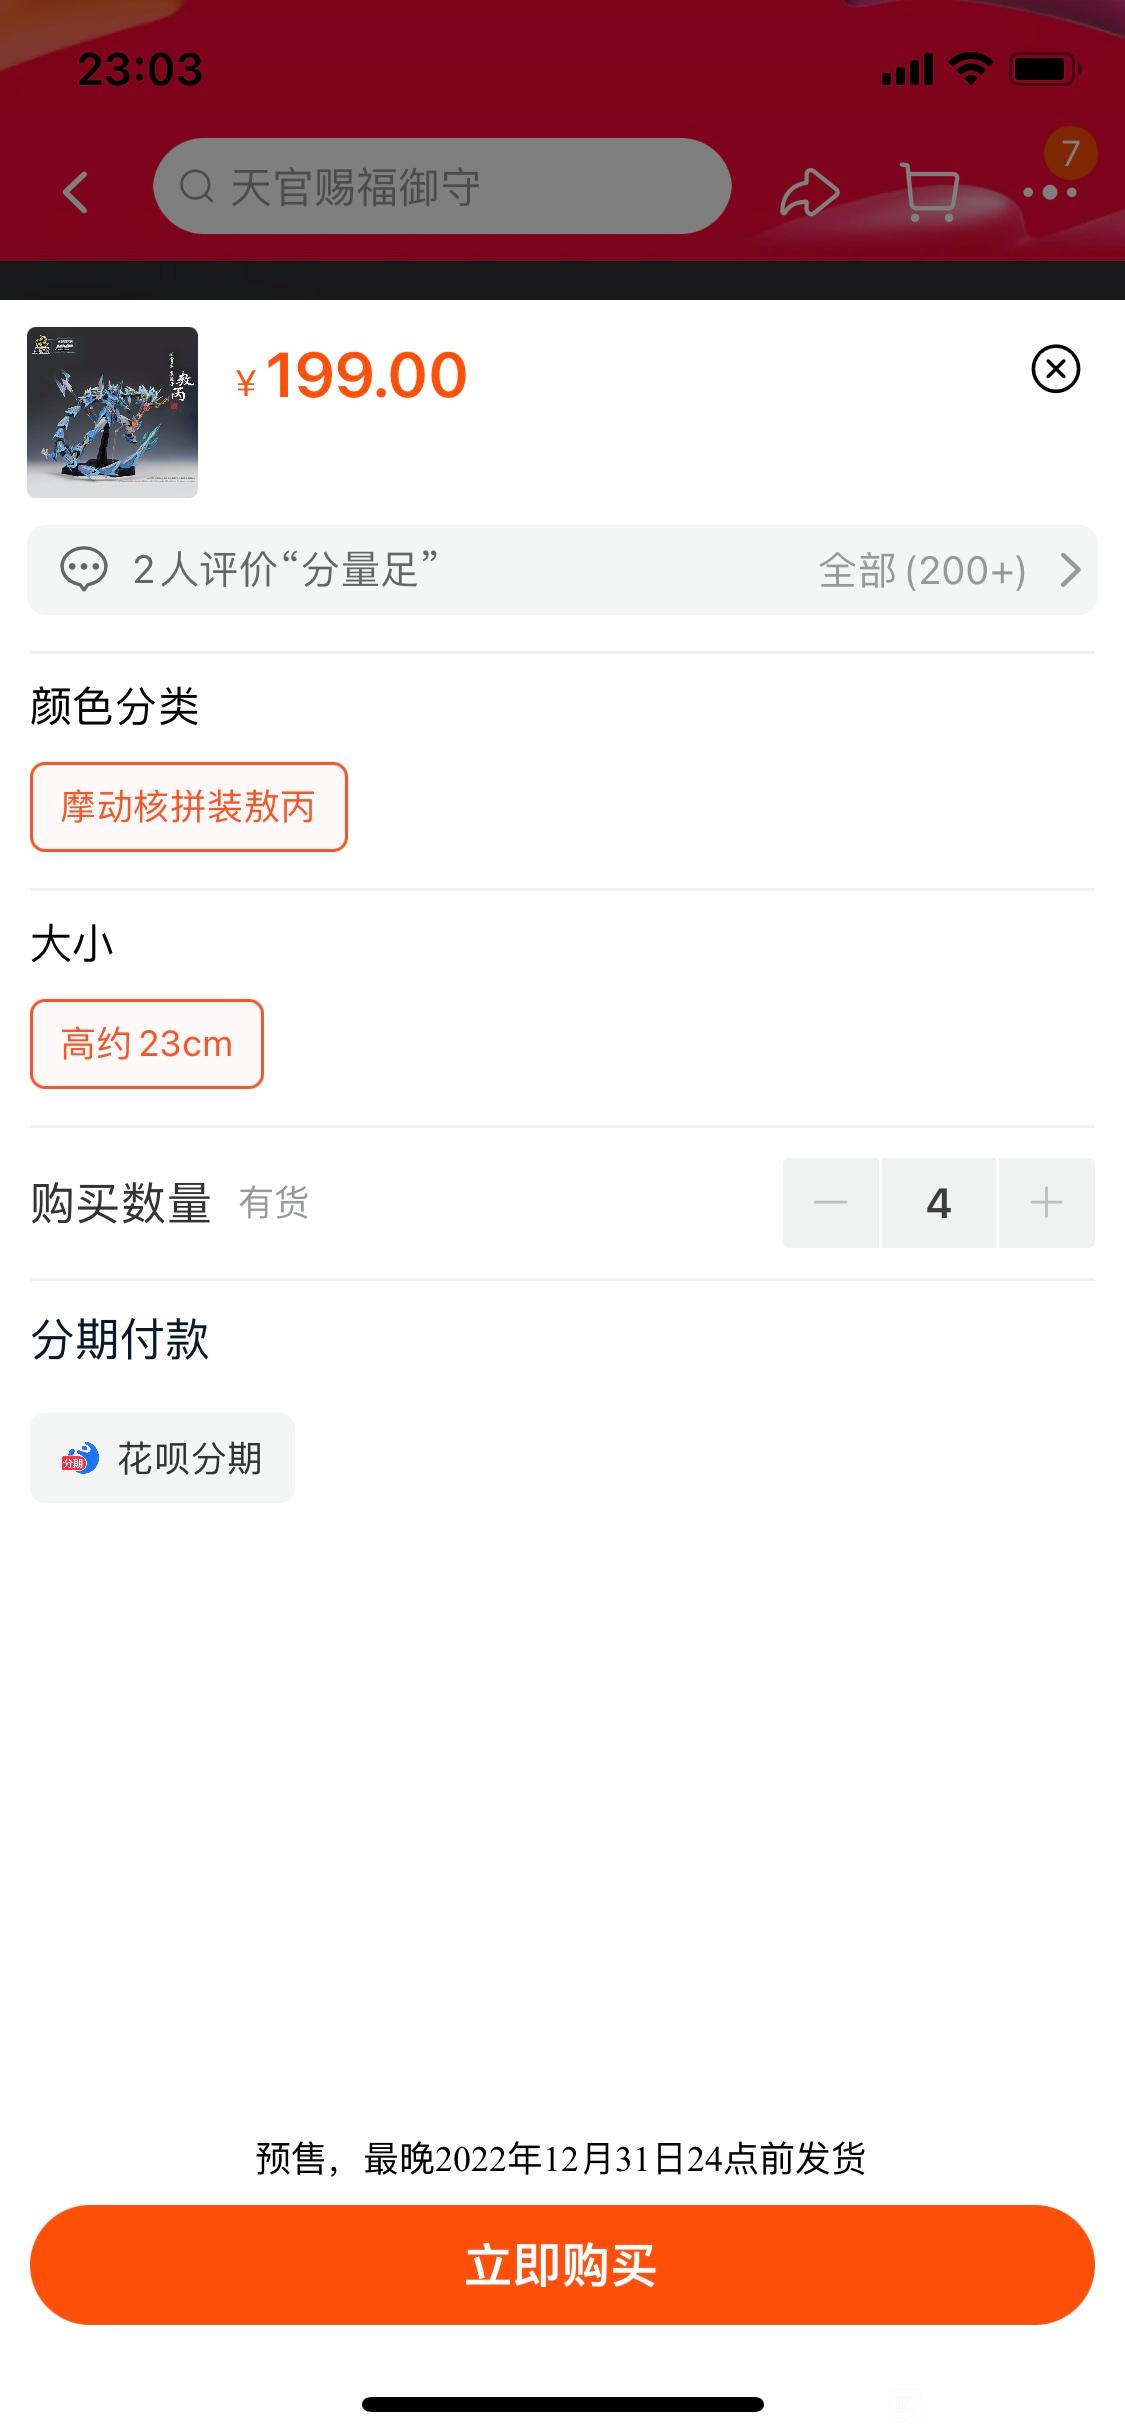Open the 2人评价 "分量足" review tag

pyautogui.click(x=286, y=570)
